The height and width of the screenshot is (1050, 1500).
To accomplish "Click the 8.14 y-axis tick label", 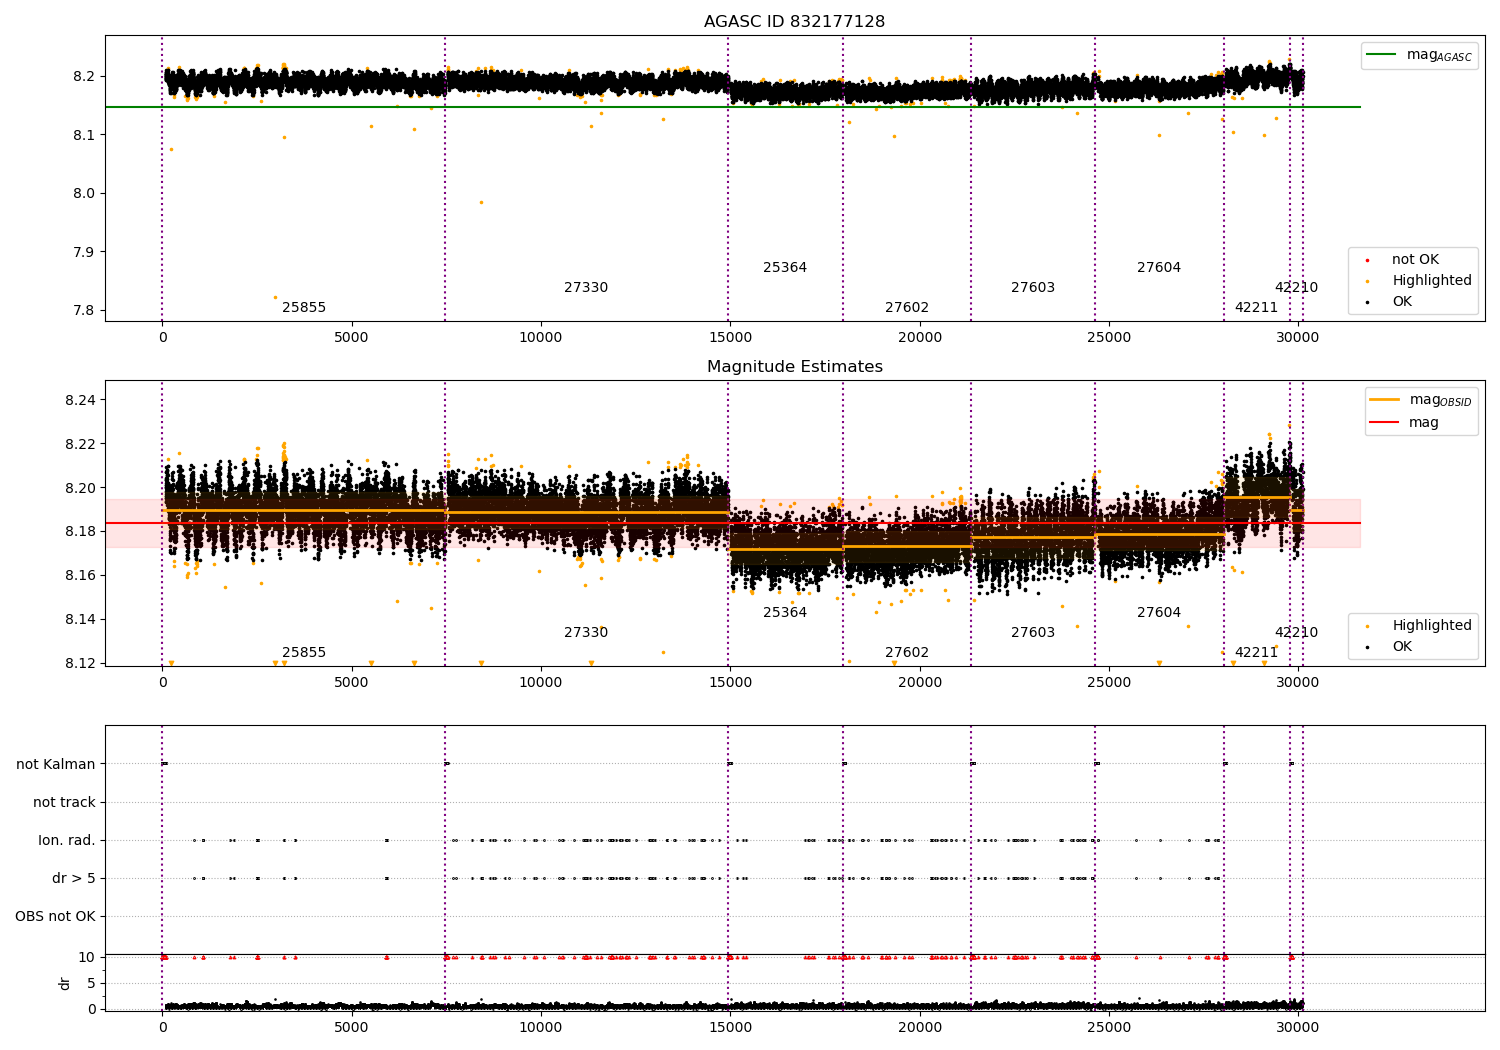I will click(x=81, y=619).
